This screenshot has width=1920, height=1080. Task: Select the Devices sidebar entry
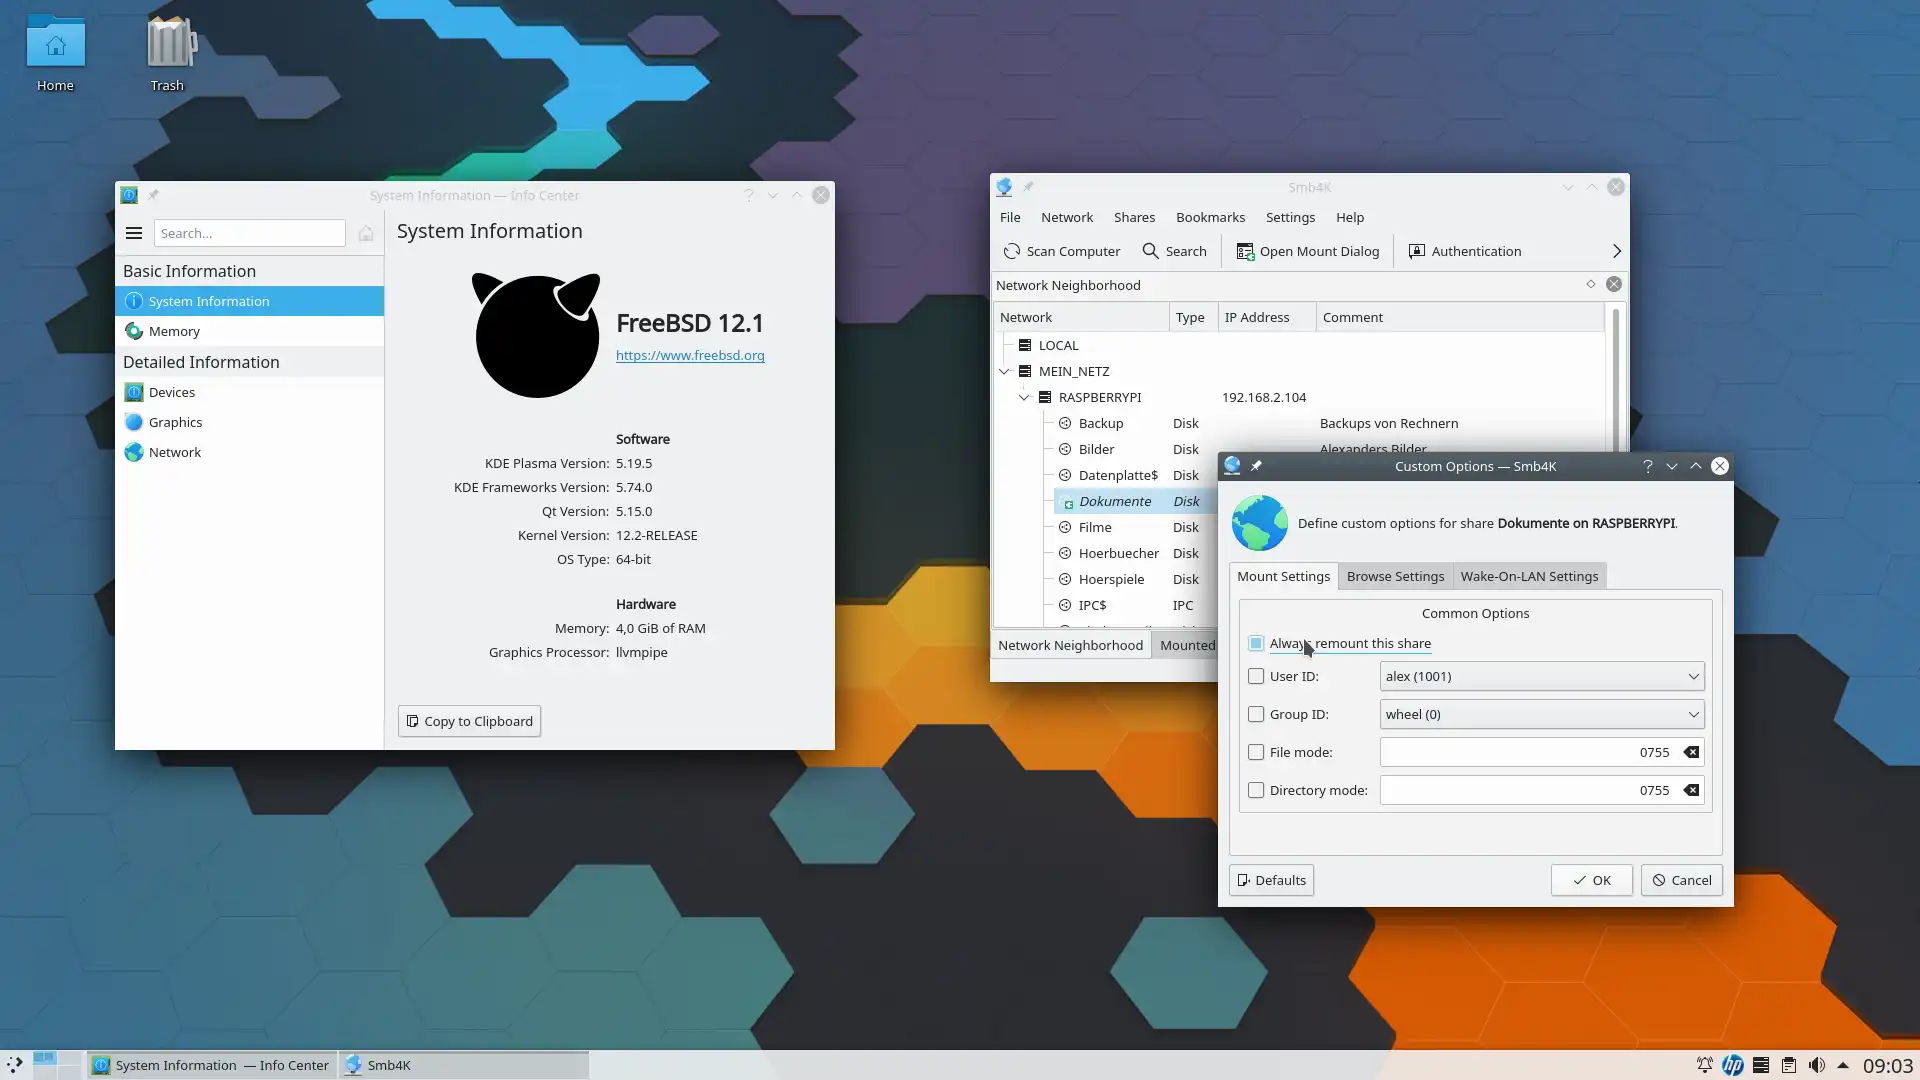pyautogui.click(x=172, y=392)
